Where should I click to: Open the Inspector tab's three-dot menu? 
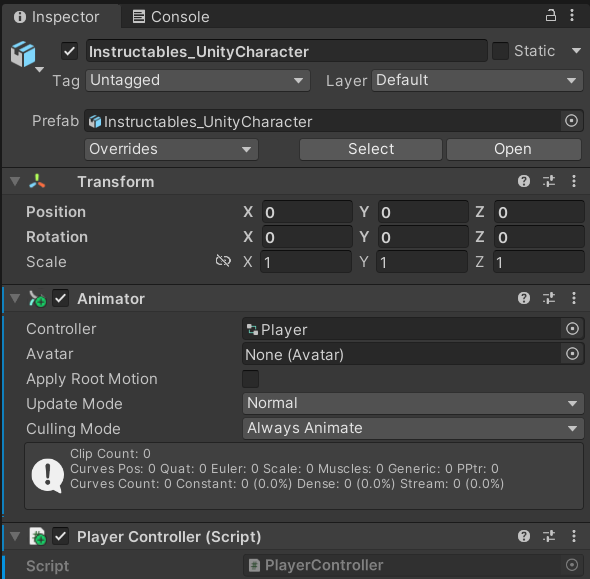pyautogui.click(x=572, y=15)
